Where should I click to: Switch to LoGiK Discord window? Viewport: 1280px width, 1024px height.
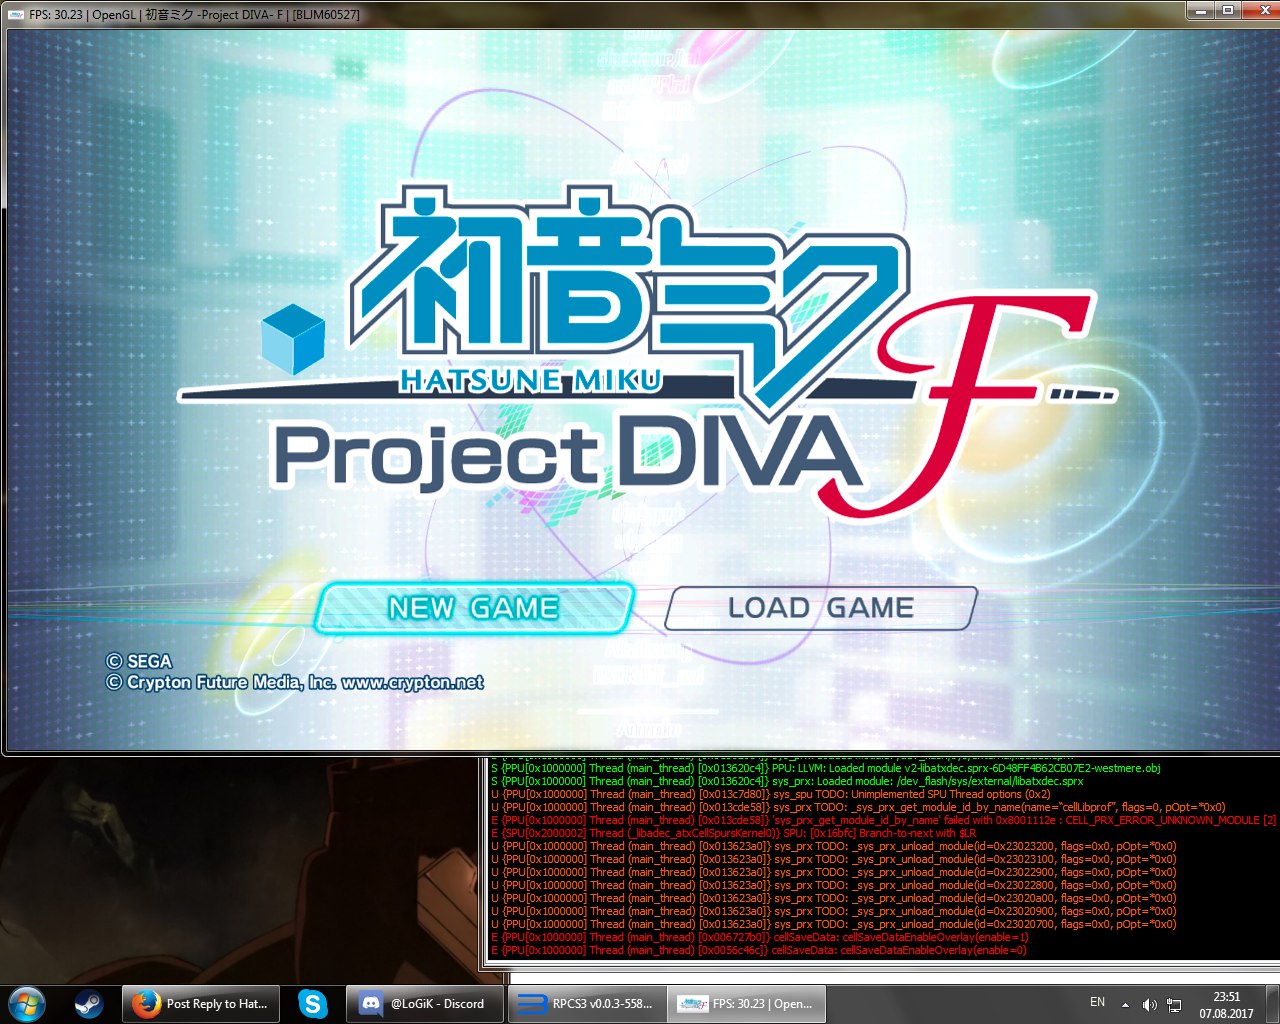424,1004
